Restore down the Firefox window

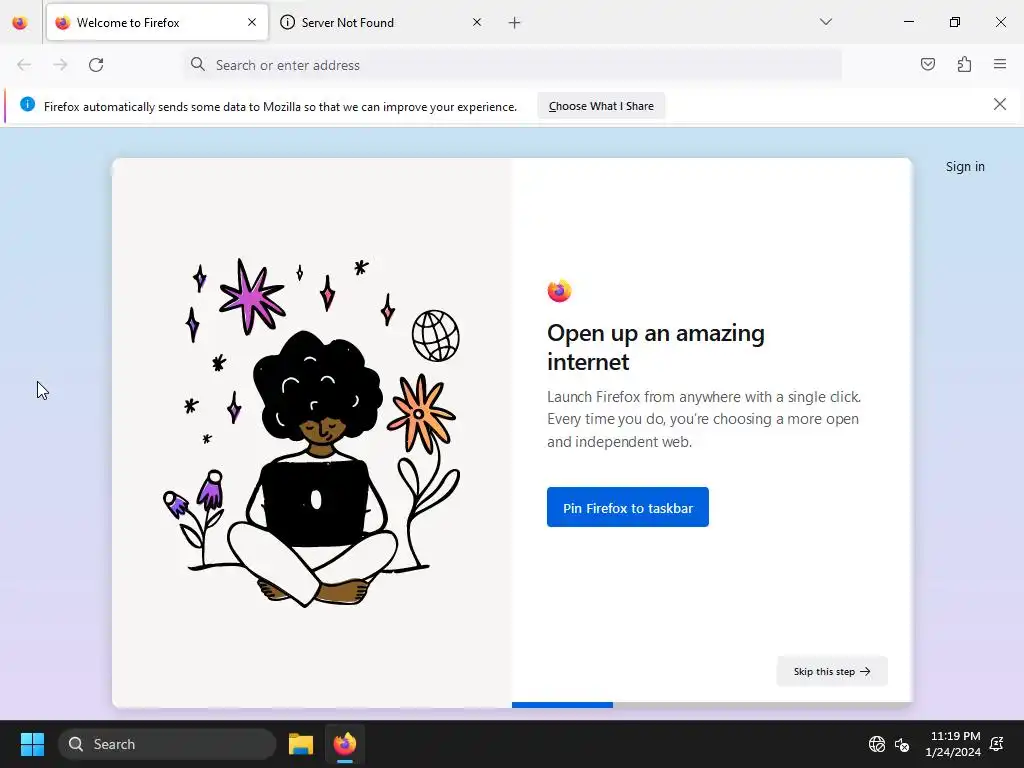[x=955, y=22]
